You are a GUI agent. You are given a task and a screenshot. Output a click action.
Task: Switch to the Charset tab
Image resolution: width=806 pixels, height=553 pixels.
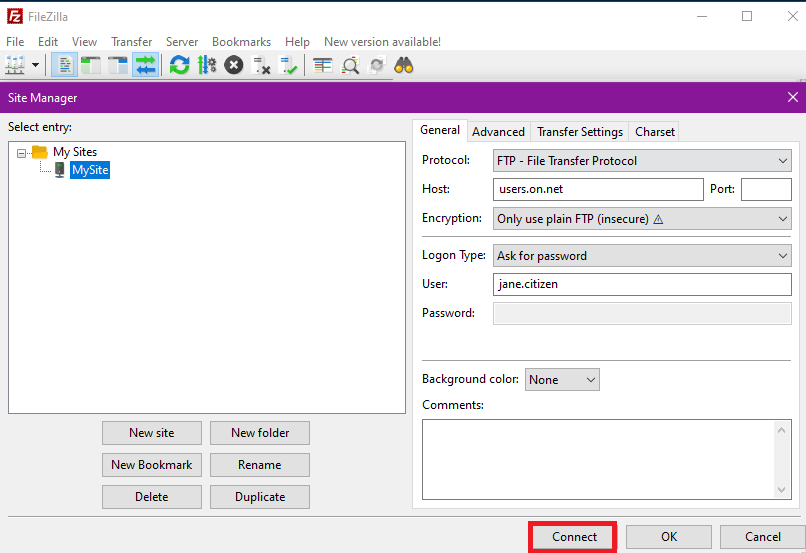click(x=654, y=132)
